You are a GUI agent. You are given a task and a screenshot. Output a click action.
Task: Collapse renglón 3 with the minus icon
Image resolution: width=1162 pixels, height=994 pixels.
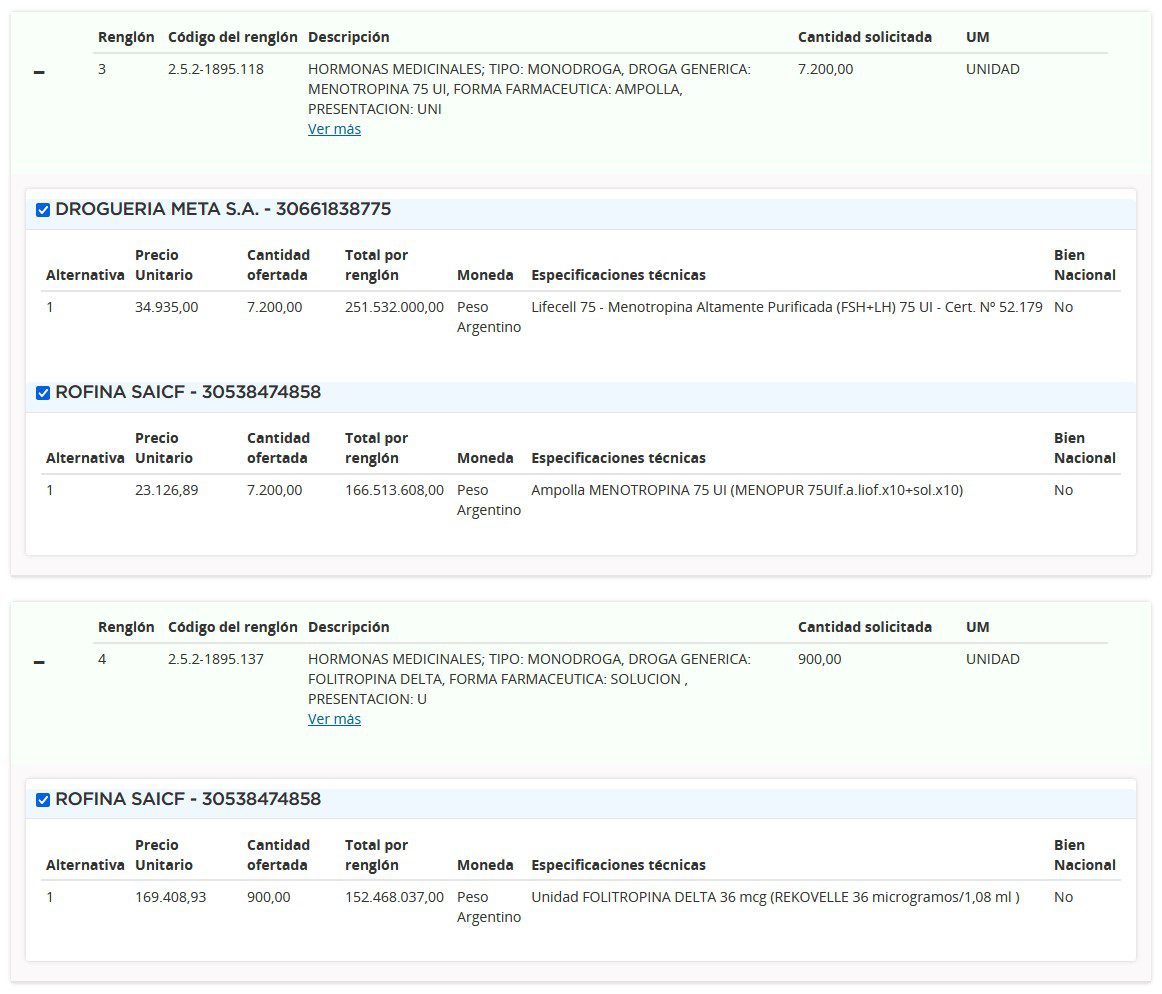coord(39,73)
